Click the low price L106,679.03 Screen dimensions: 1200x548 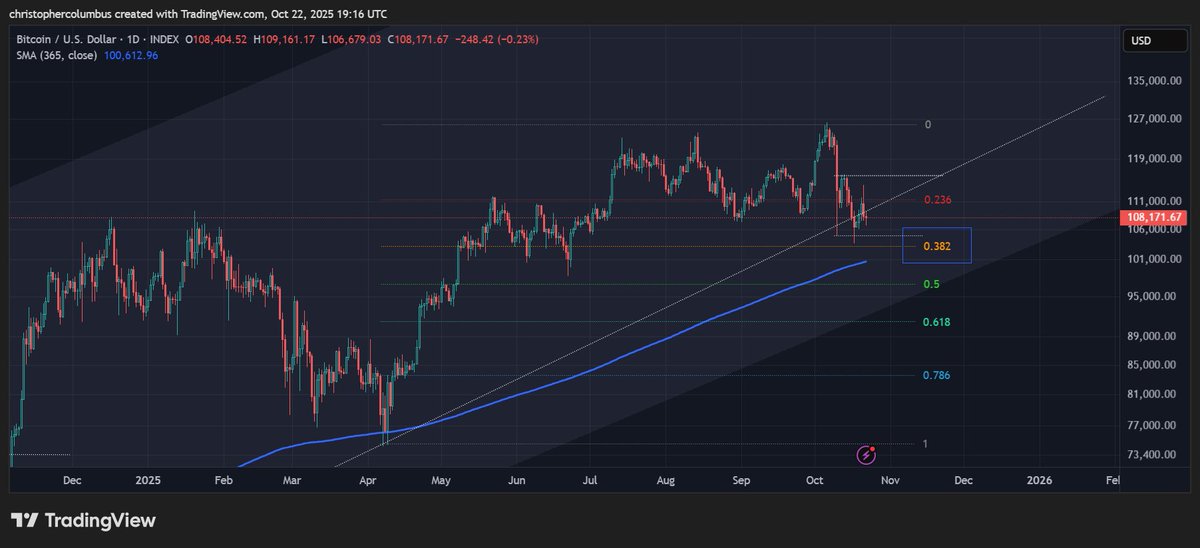coord(349,40)
